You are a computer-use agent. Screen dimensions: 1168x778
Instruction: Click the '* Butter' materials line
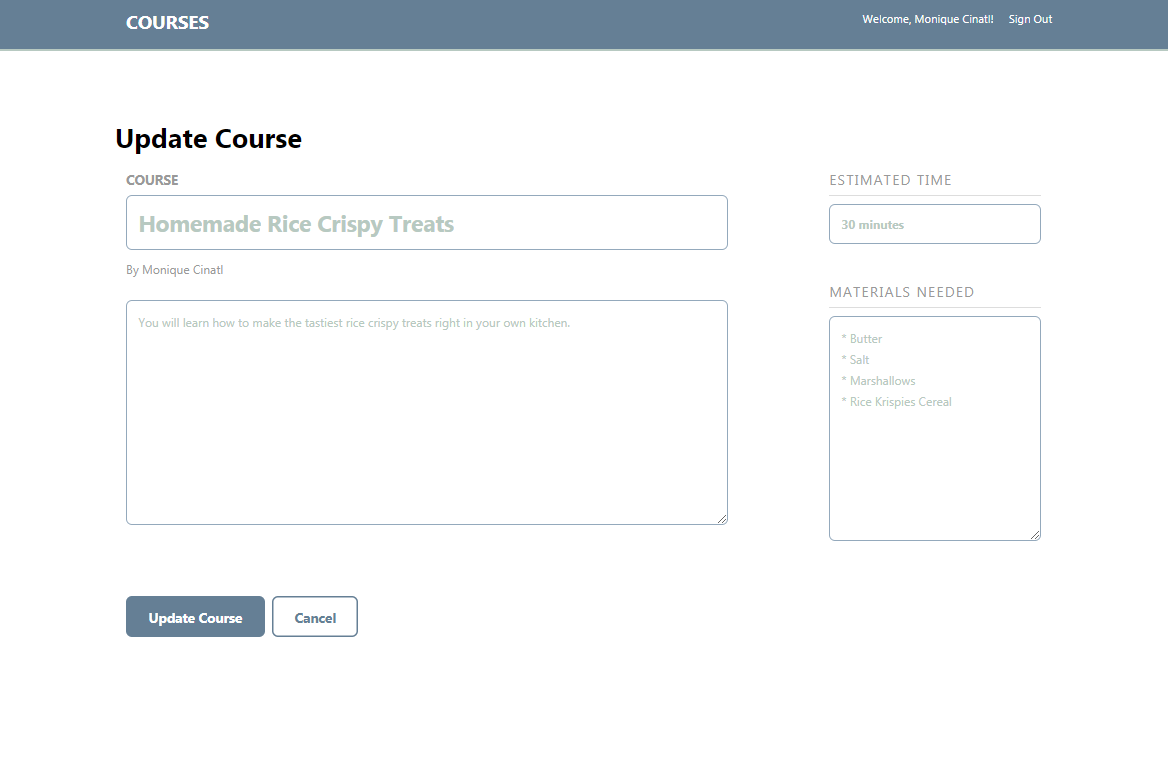(x=861, y=339)
